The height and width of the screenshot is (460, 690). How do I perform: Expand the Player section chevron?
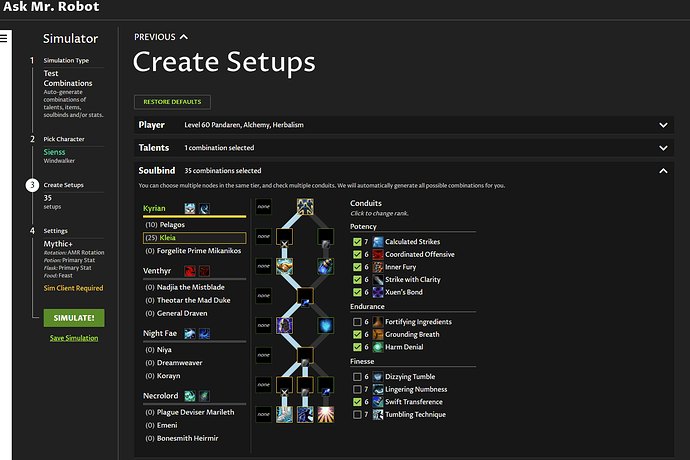coord(663,125)
